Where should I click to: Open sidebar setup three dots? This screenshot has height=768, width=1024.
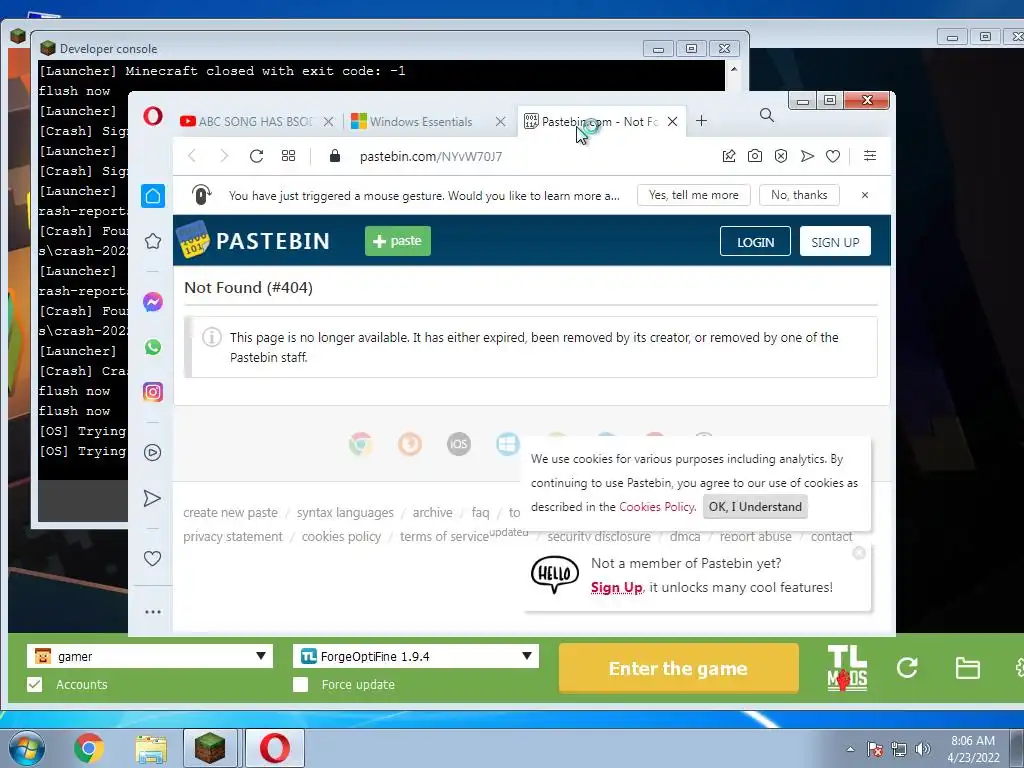coord(153,612)
